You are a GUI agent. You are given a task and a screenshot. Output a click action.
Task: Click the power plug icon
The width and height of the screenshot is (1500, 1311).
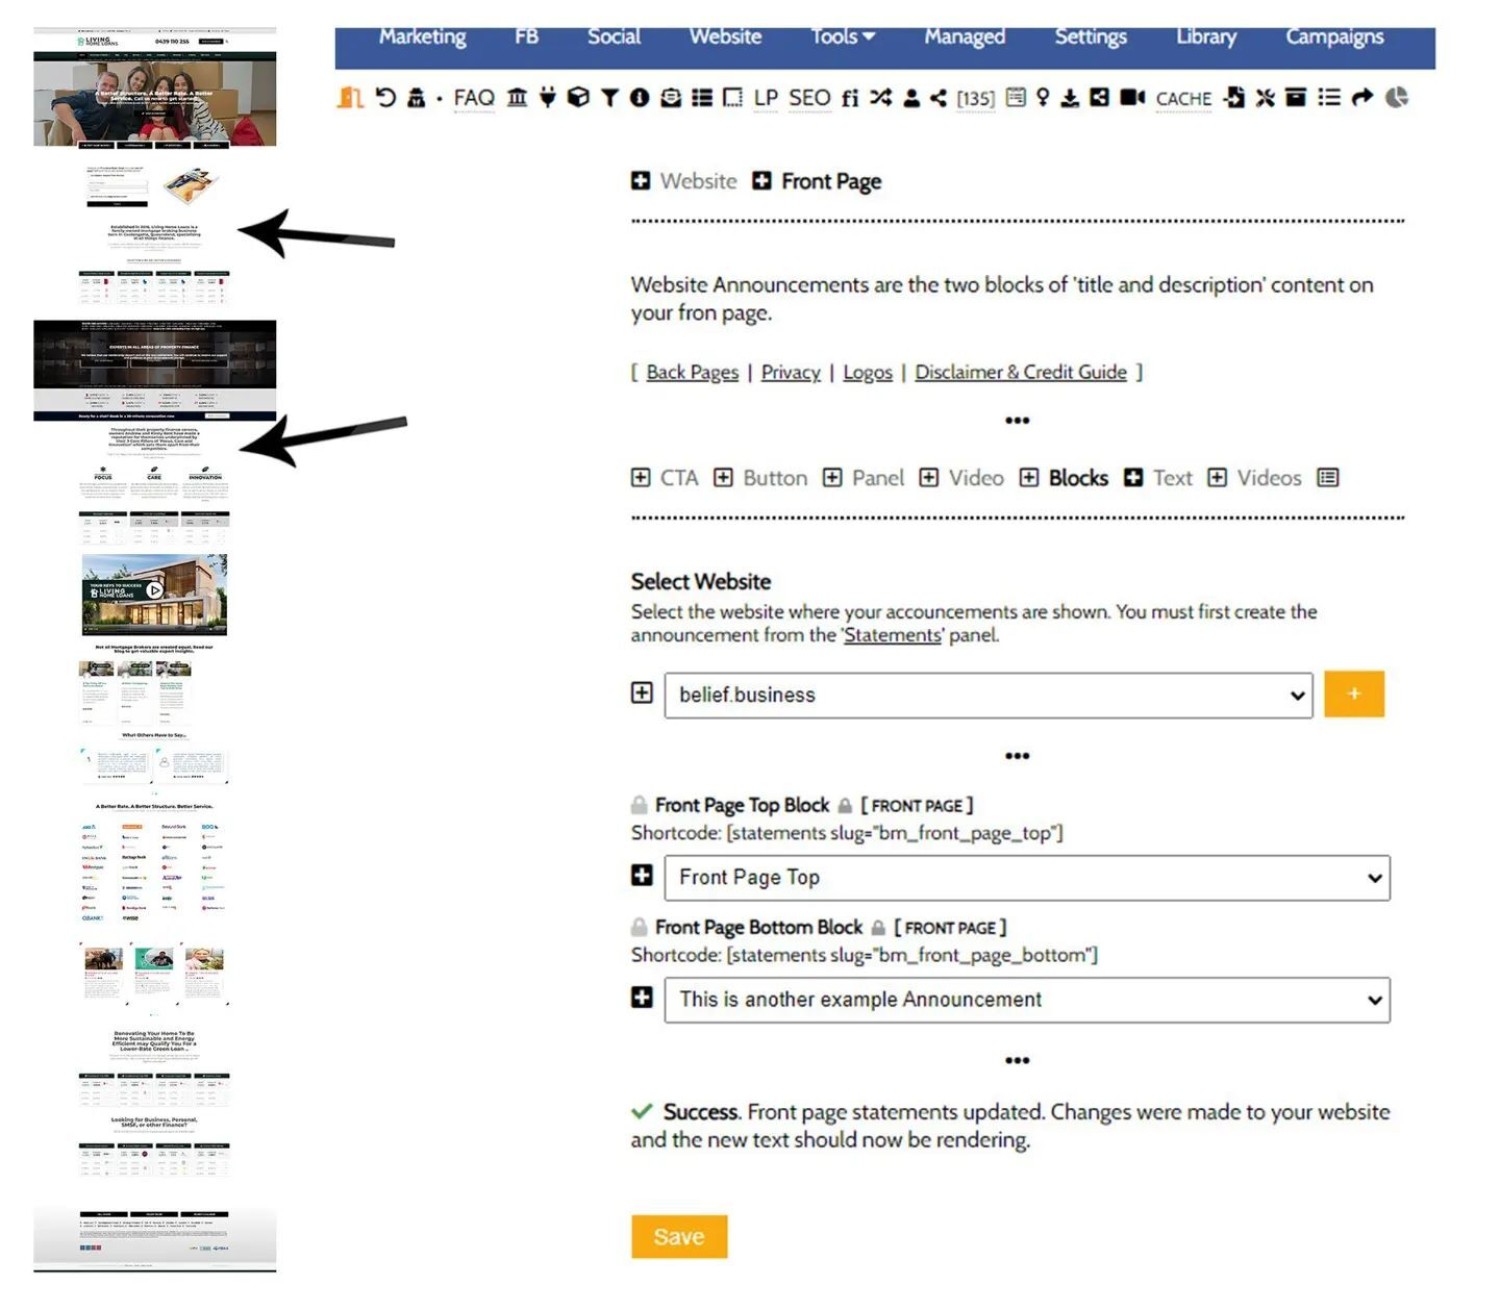547,97
